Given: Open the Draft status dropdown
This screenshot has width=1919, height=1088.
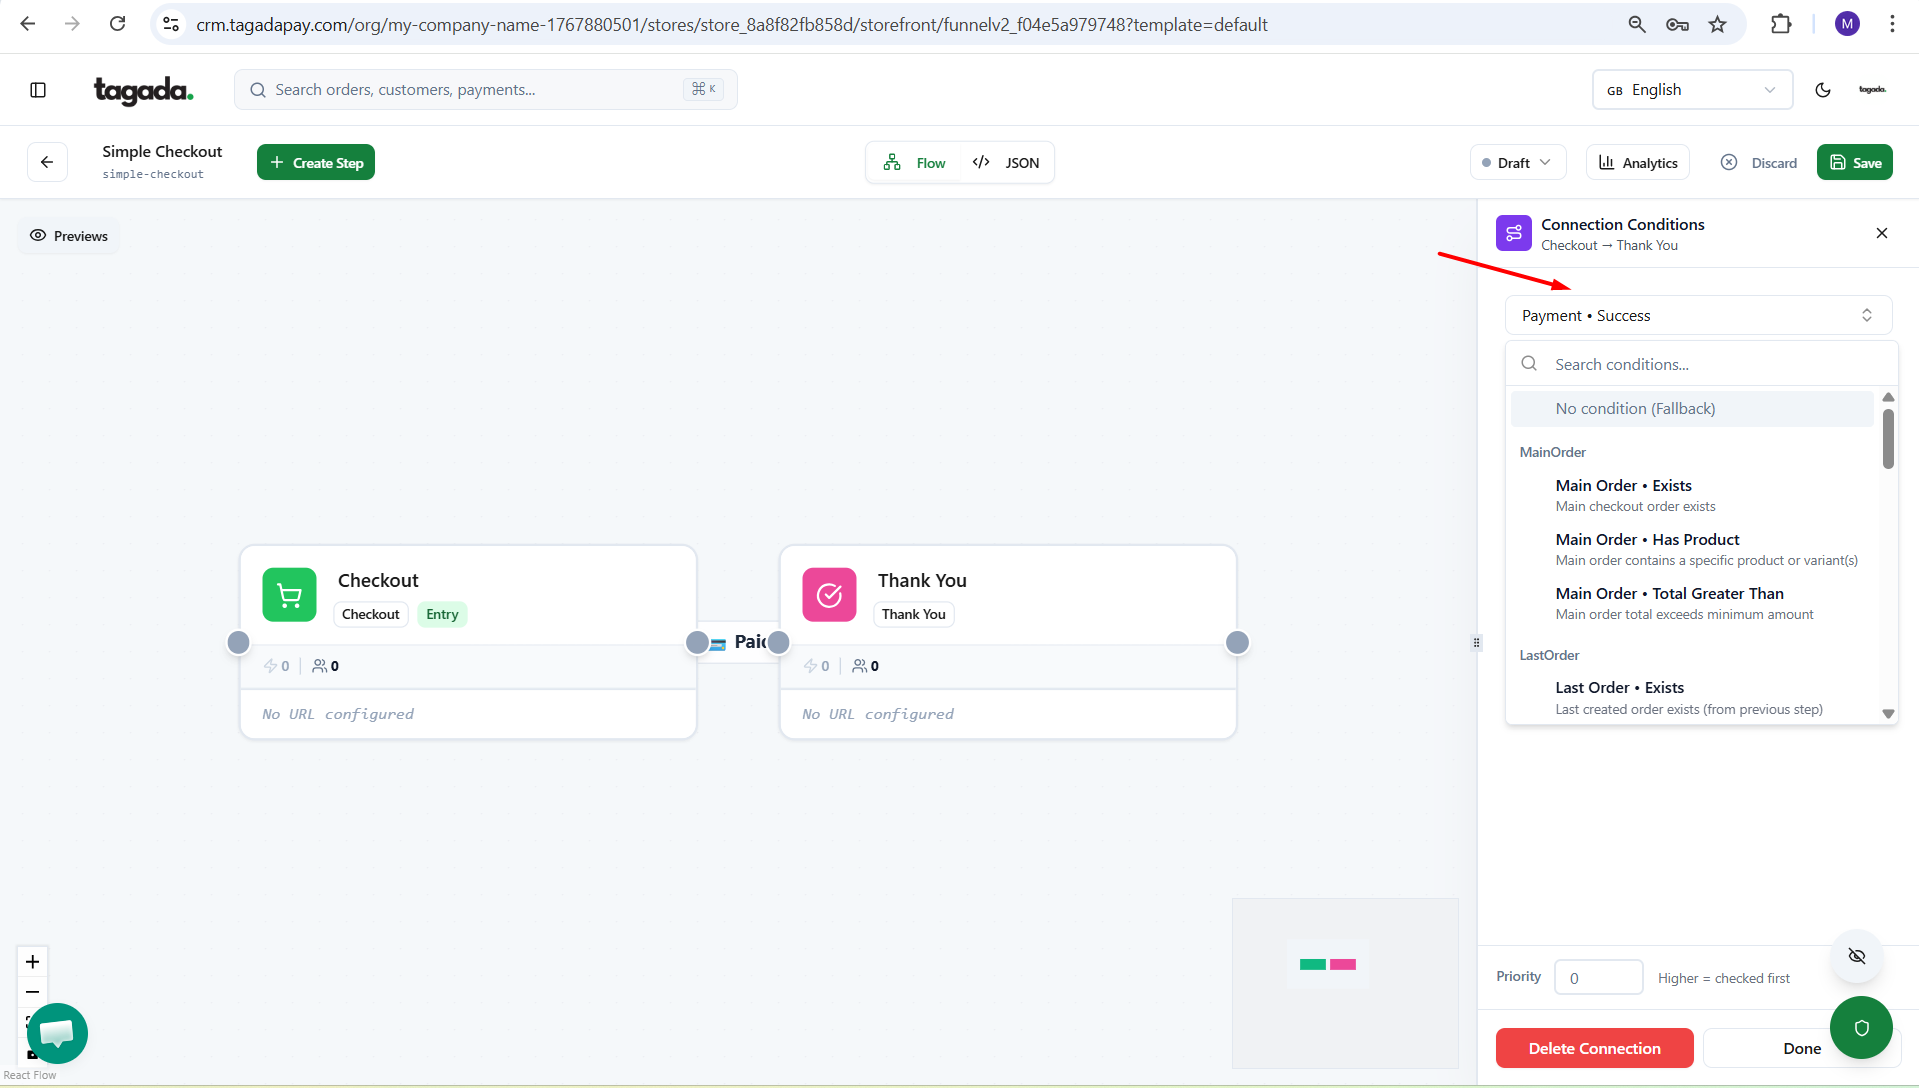Looking at the screenshot, I should pyautogui.click(x=1517, y=163).
